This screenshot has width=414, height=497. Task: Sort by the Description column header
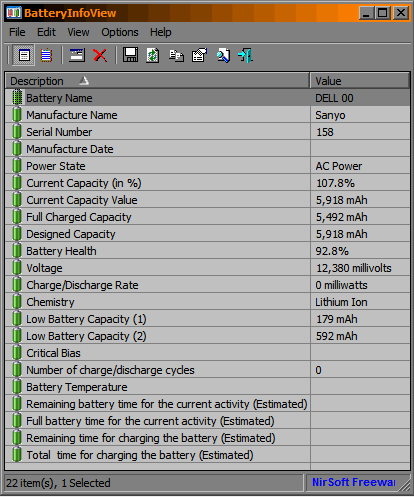pyautogui.click(x=157, y=81)
